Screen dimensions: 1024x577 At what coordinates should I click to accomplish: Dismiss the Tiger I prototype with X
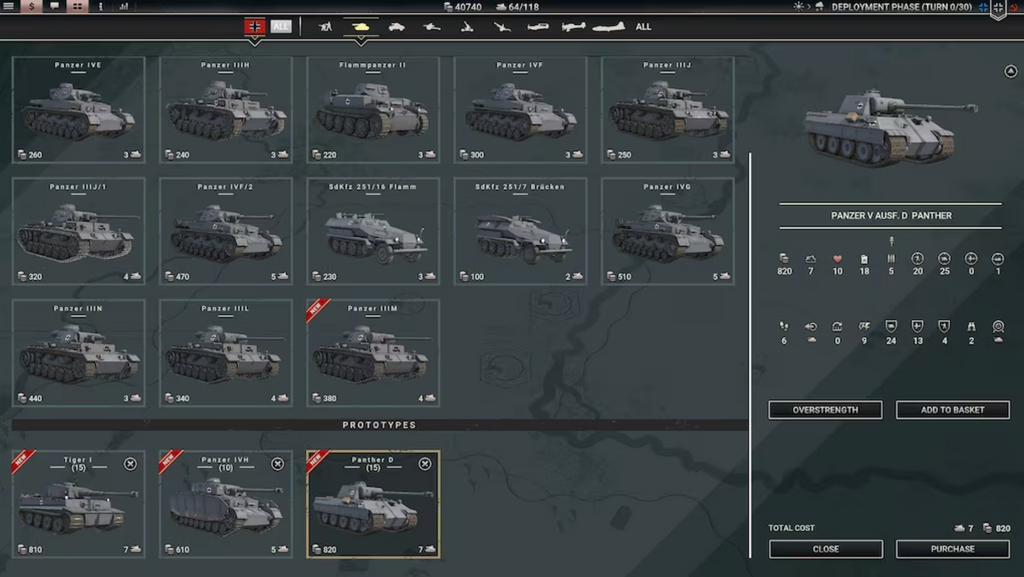click(131, 463)
